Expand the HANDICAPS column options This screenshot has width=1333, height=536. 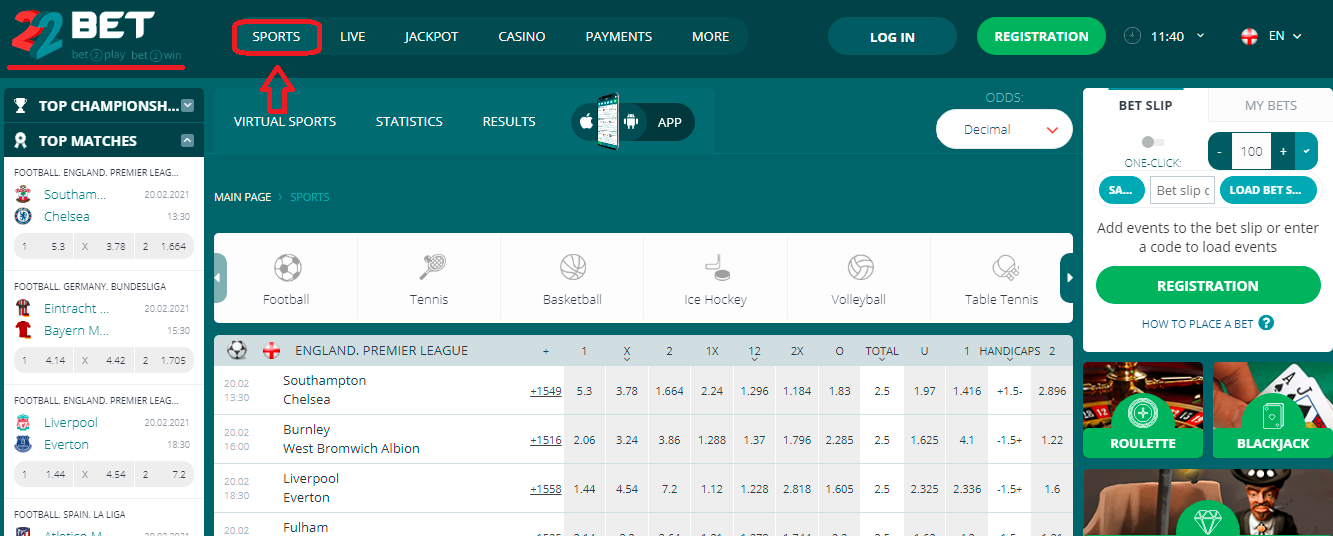pos(1009,351)
